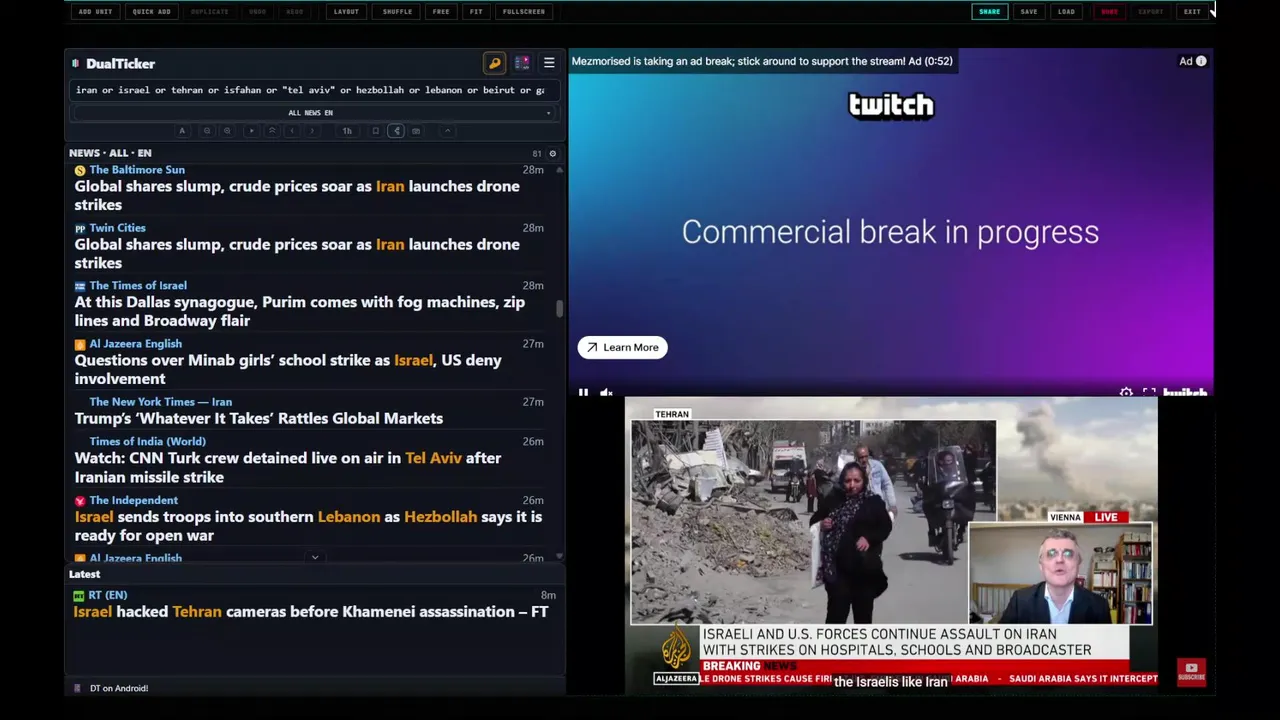Screen dimensions: 1280x720
Task: Click the ADD UNIT button
Action: point(95,12)
